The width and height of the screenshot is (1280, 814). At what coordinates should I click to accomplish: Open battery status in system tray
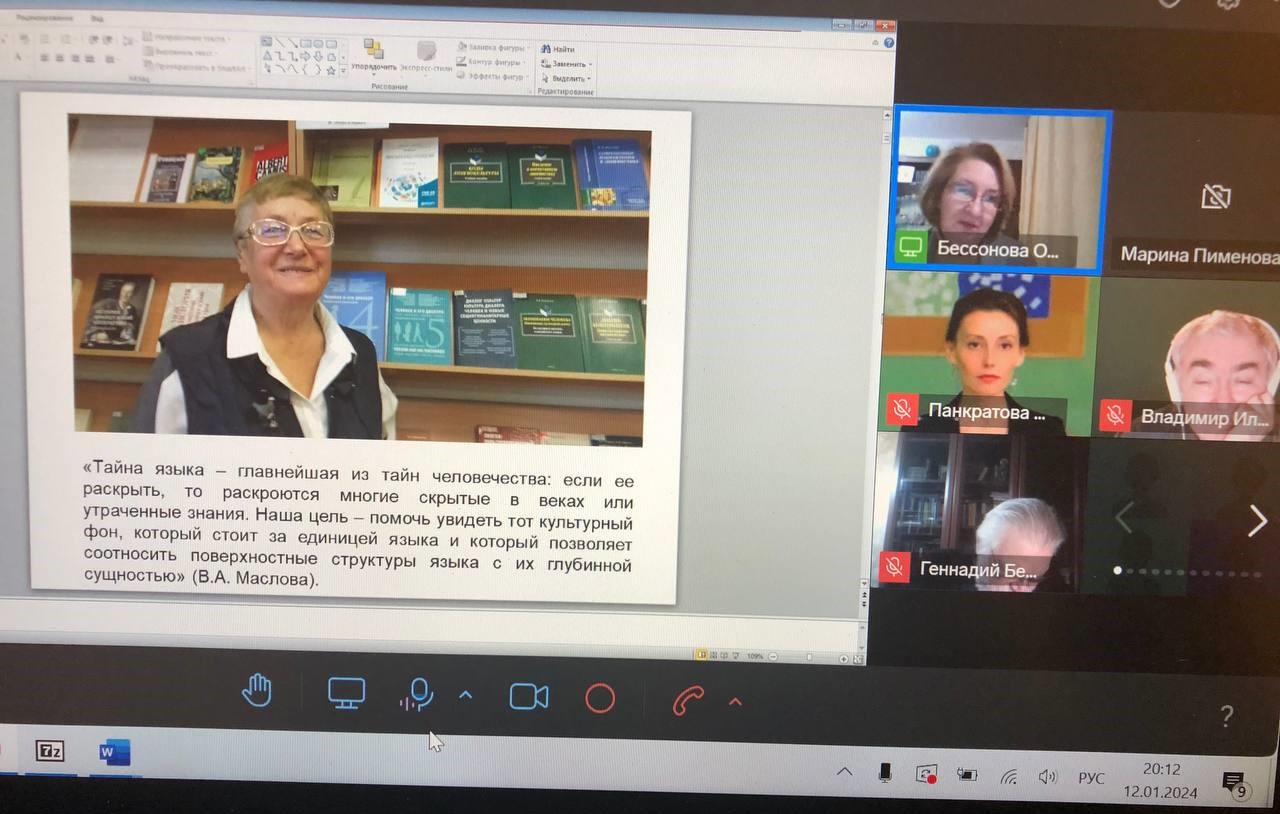(966, 775)
